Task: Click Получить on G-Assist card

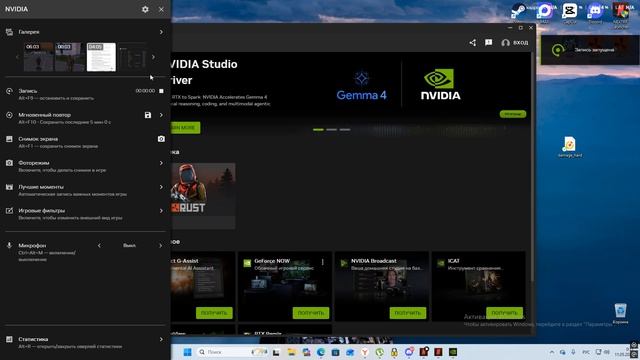Action: (214, 313)
